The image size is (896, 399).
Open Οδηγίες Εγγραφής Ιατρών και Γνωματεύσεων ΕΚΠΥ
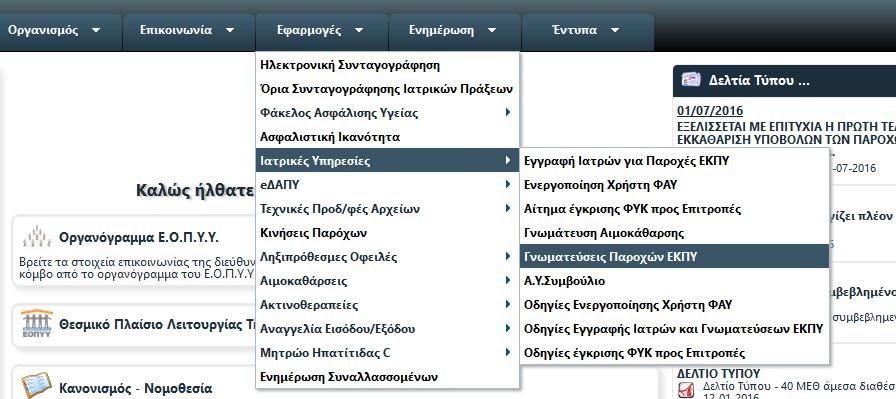click(674, 329)
